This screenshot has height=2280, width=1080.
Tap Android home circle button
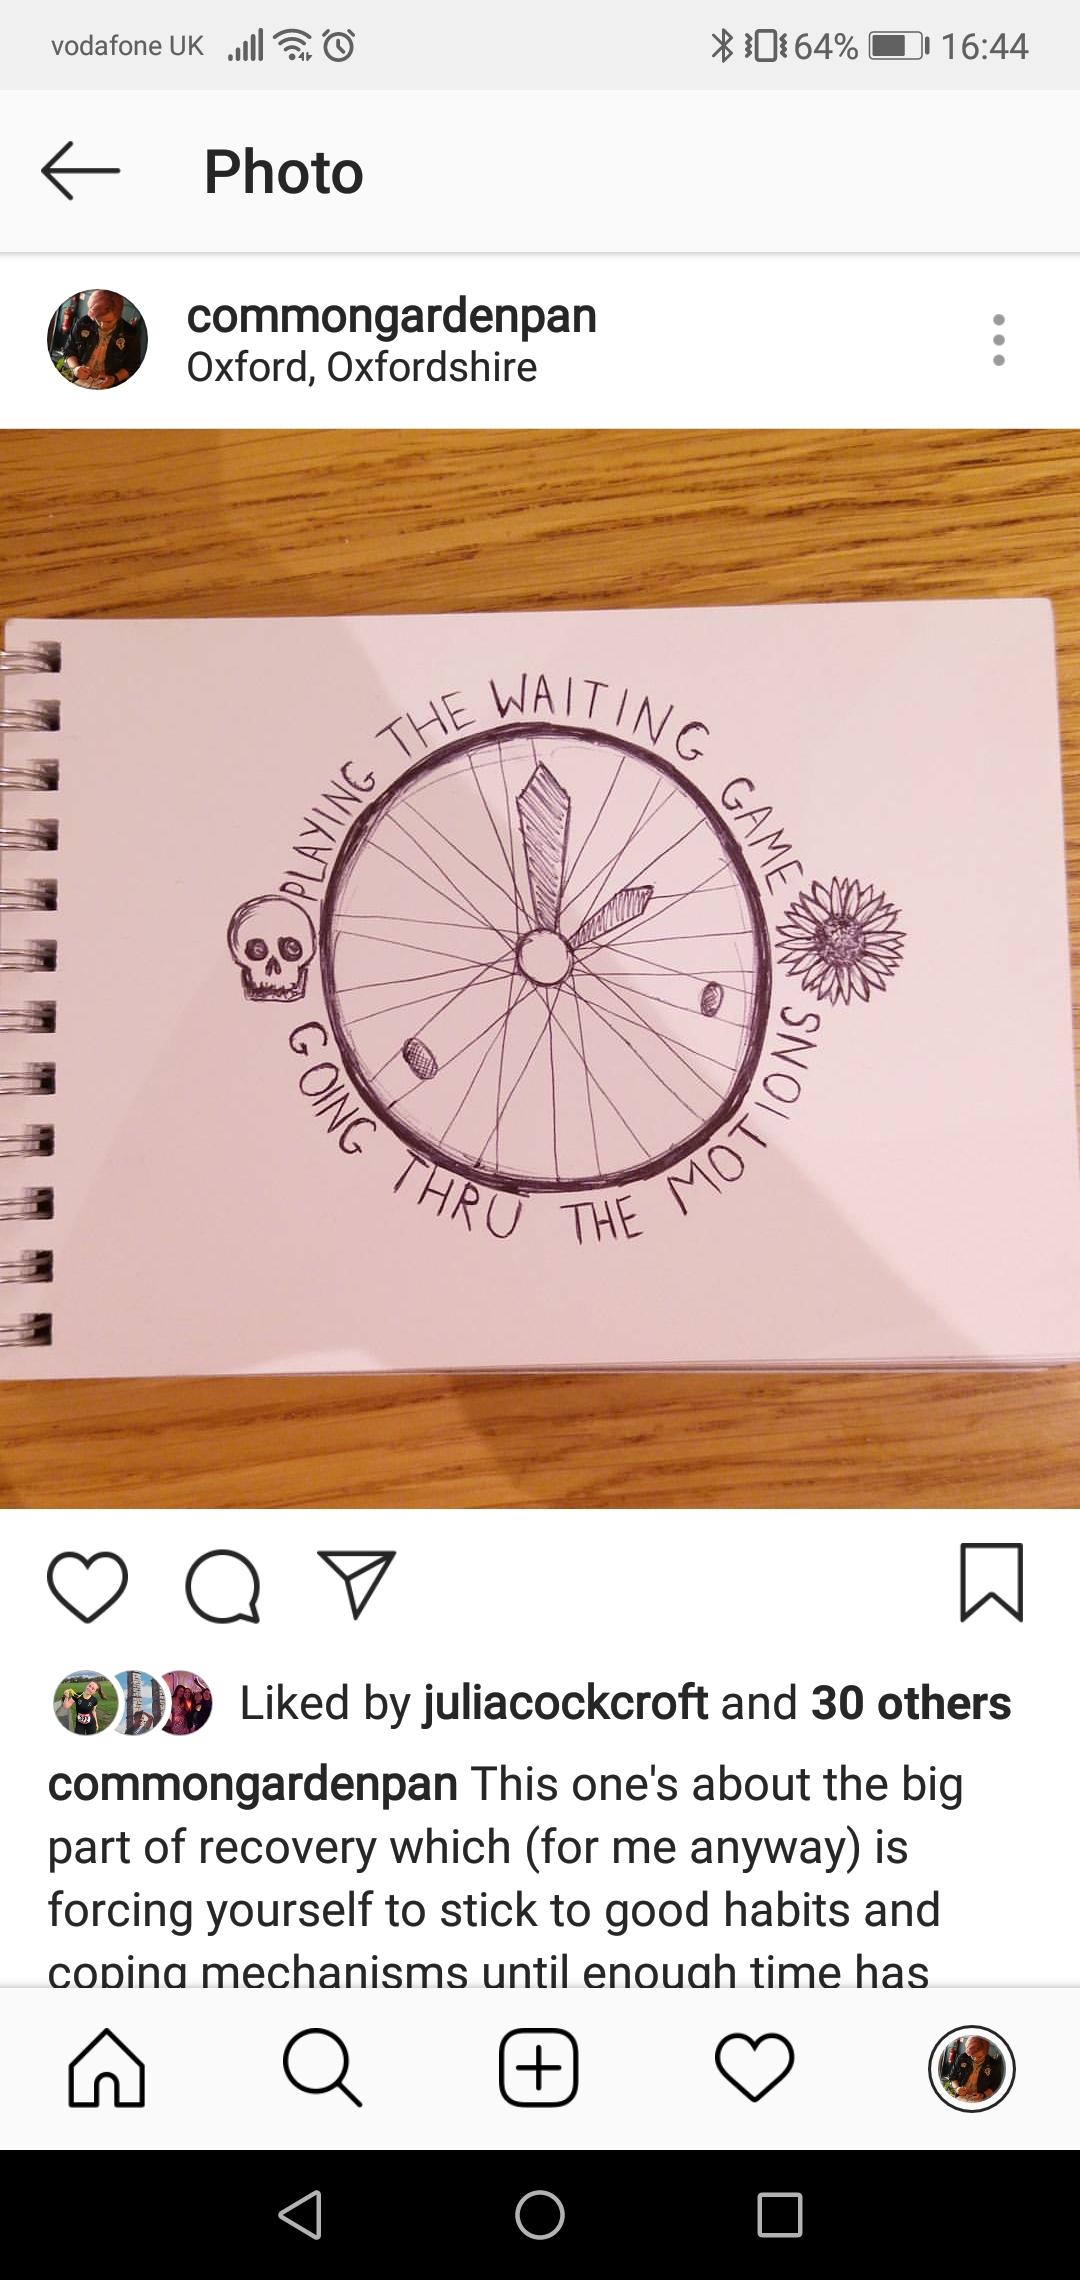pyautogui.click(x=540, y=2215)
